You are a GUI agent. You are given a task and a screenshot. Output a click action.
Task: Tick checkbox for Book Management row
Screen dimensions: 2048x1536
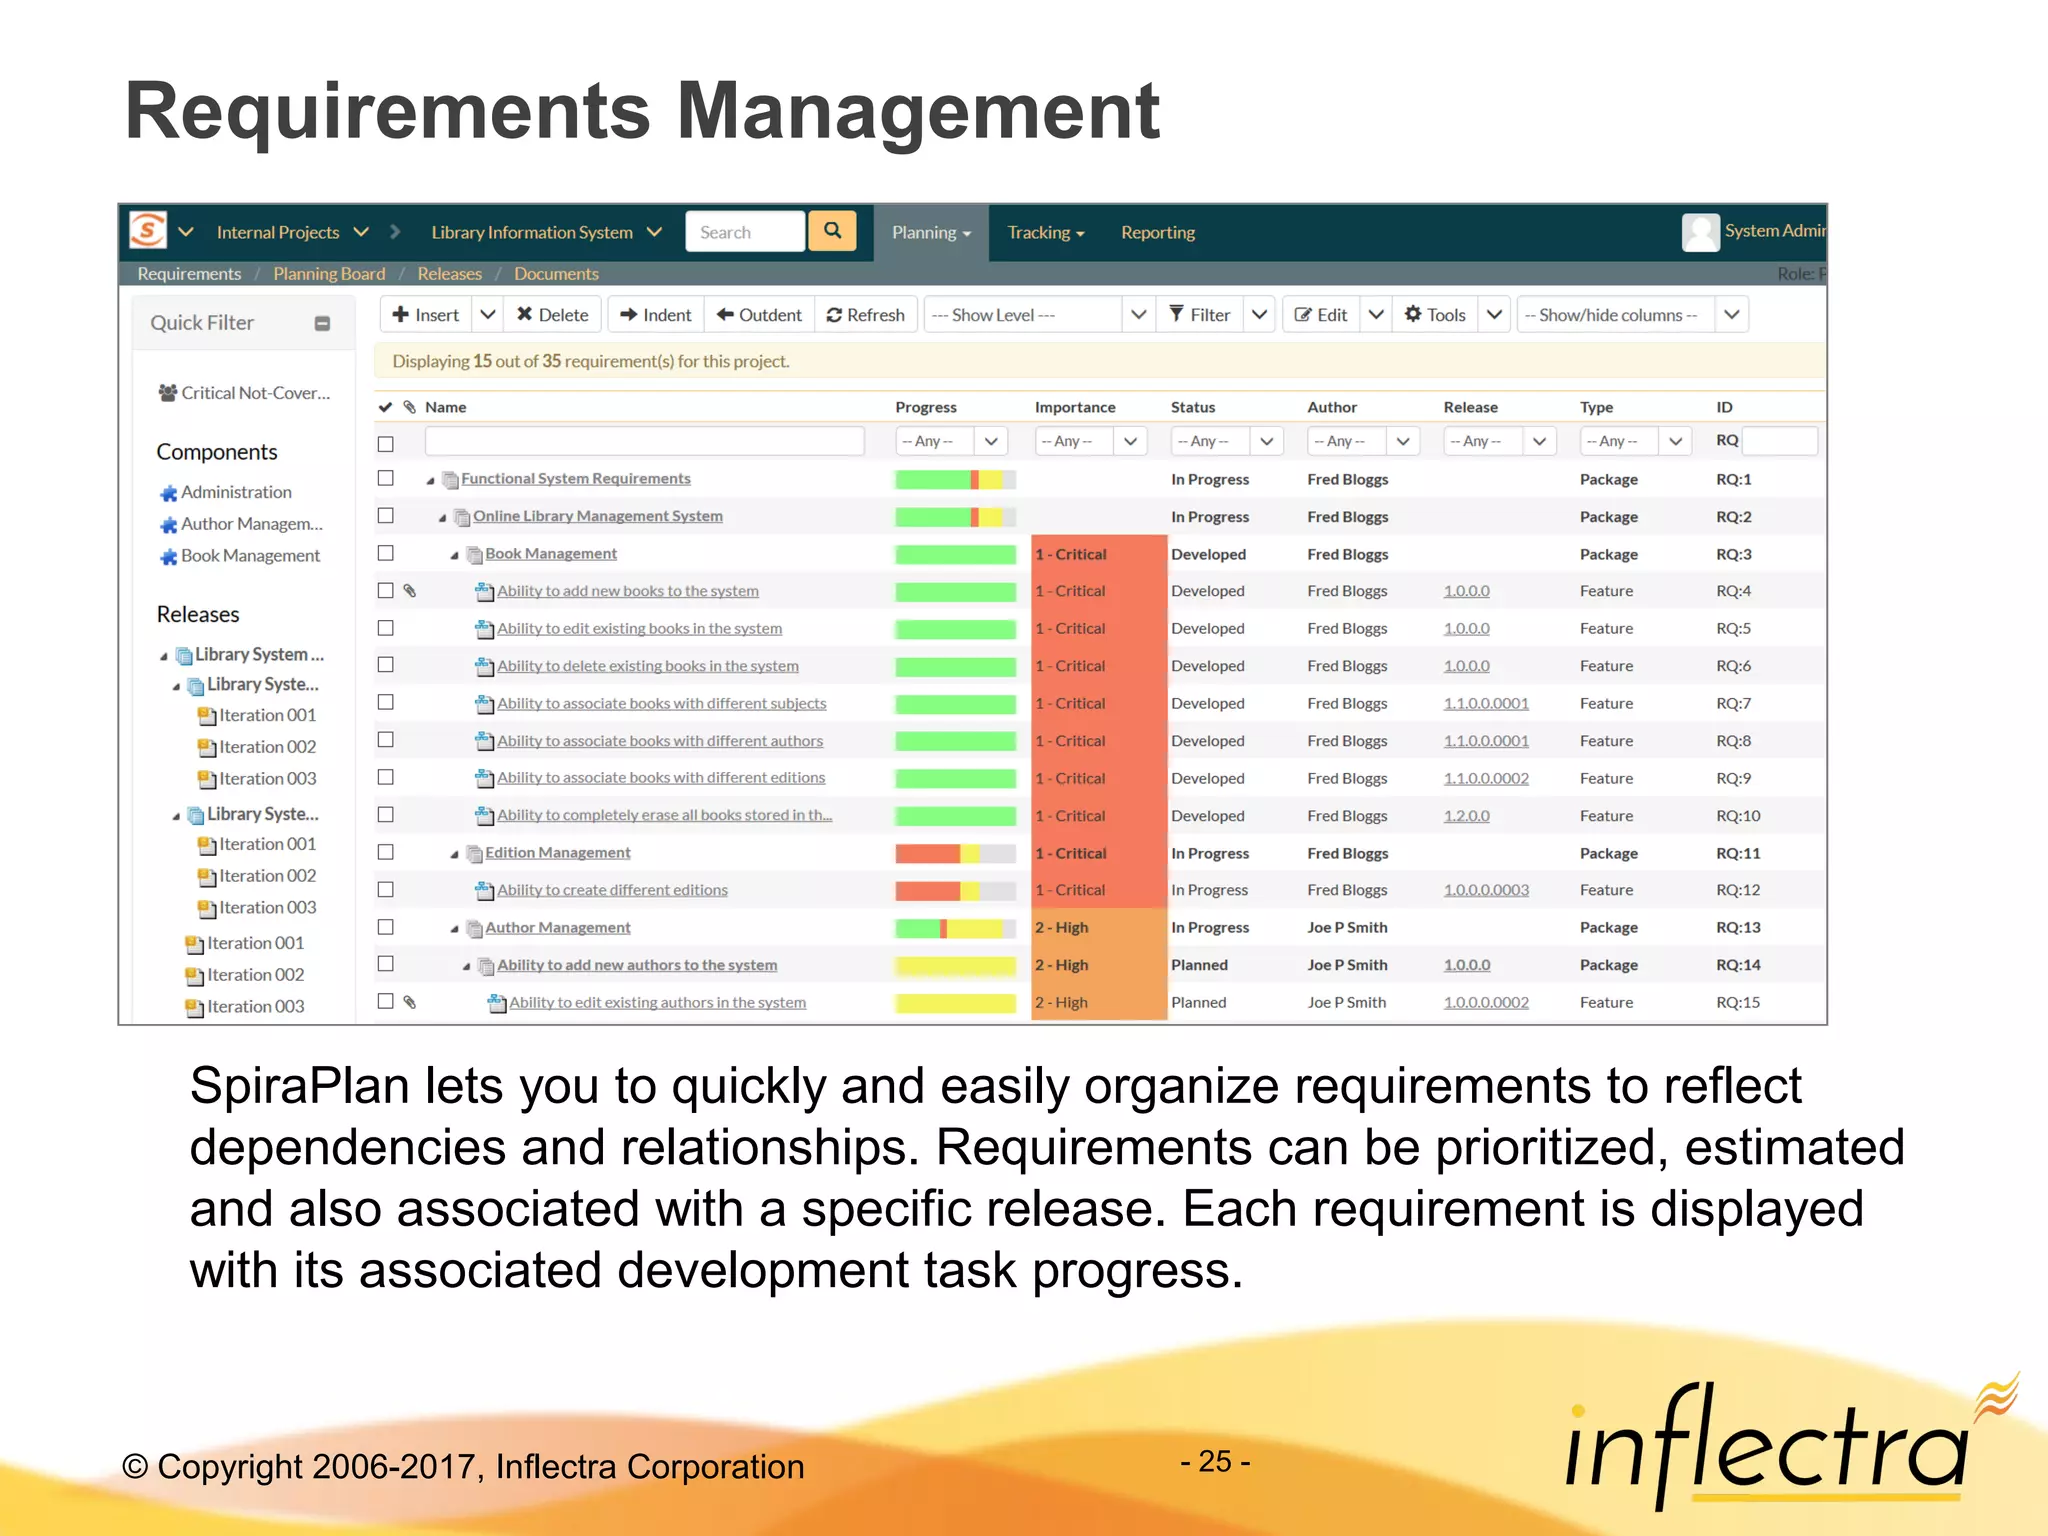click(385, 553)
